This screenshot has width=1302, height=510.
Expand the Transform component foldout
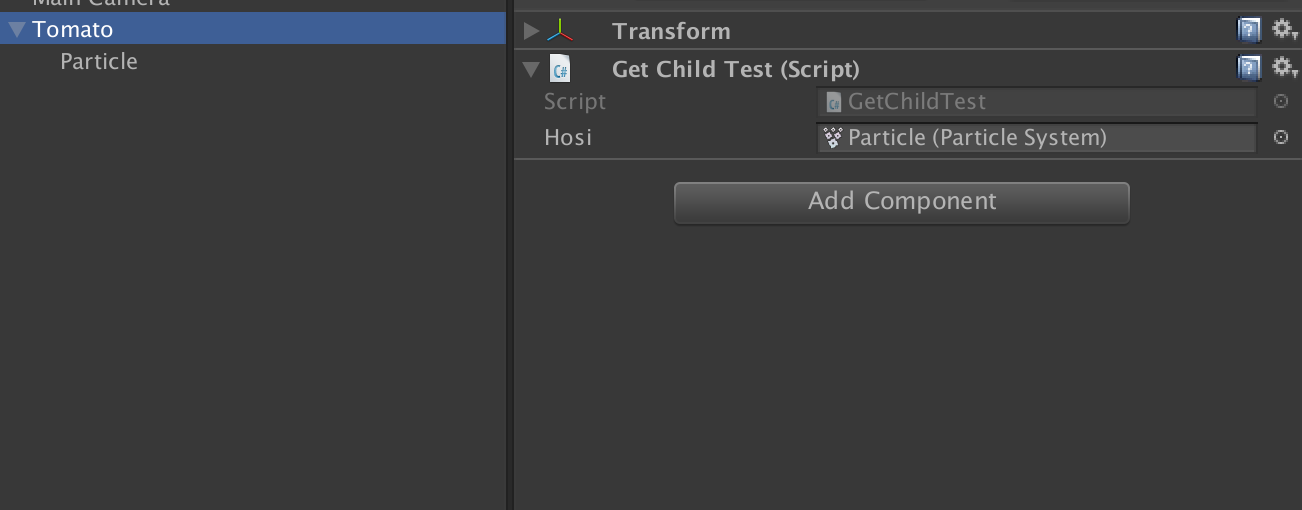pos(531,31)
